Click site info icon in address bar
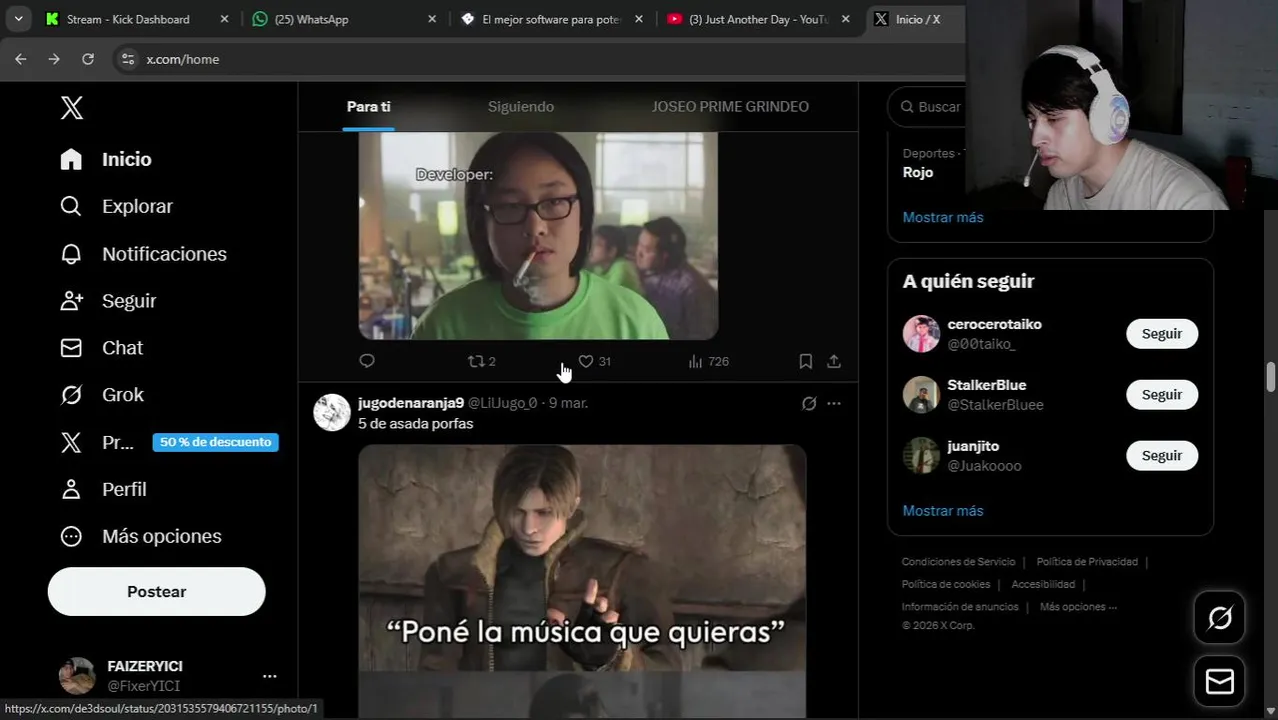The image size is (1278, 720). click(127, 59)
